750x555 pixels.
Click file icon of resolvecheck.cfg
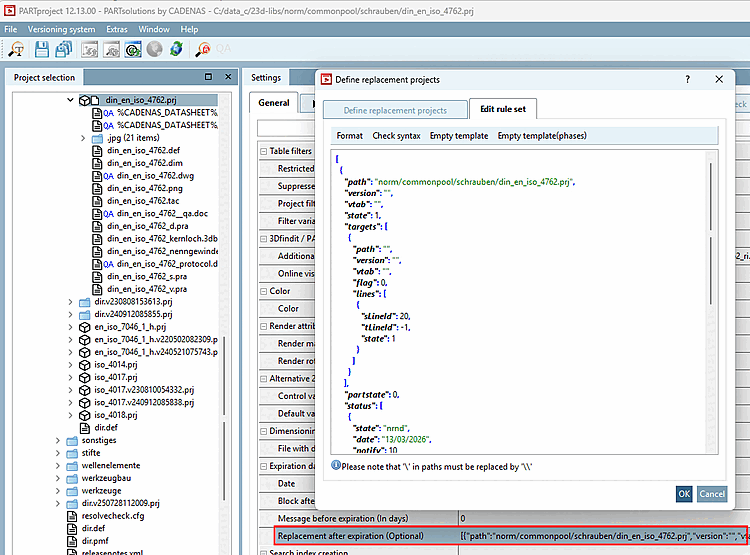coord(72,516)
